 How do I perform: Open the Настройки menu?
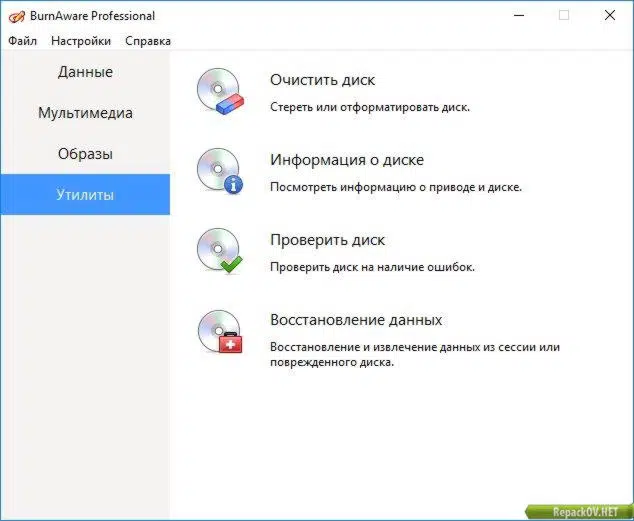click(81, 41)
